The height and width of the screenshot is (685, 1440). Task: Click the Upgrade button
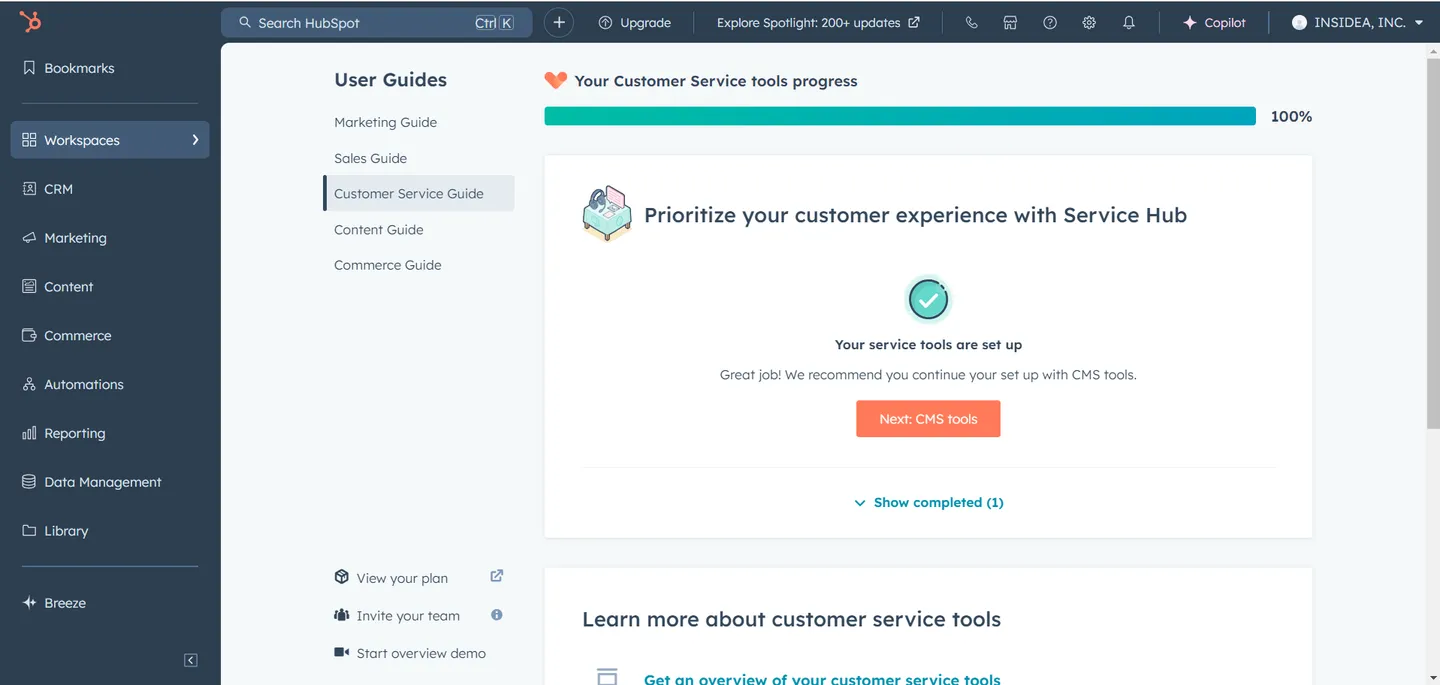pos(635,22)
